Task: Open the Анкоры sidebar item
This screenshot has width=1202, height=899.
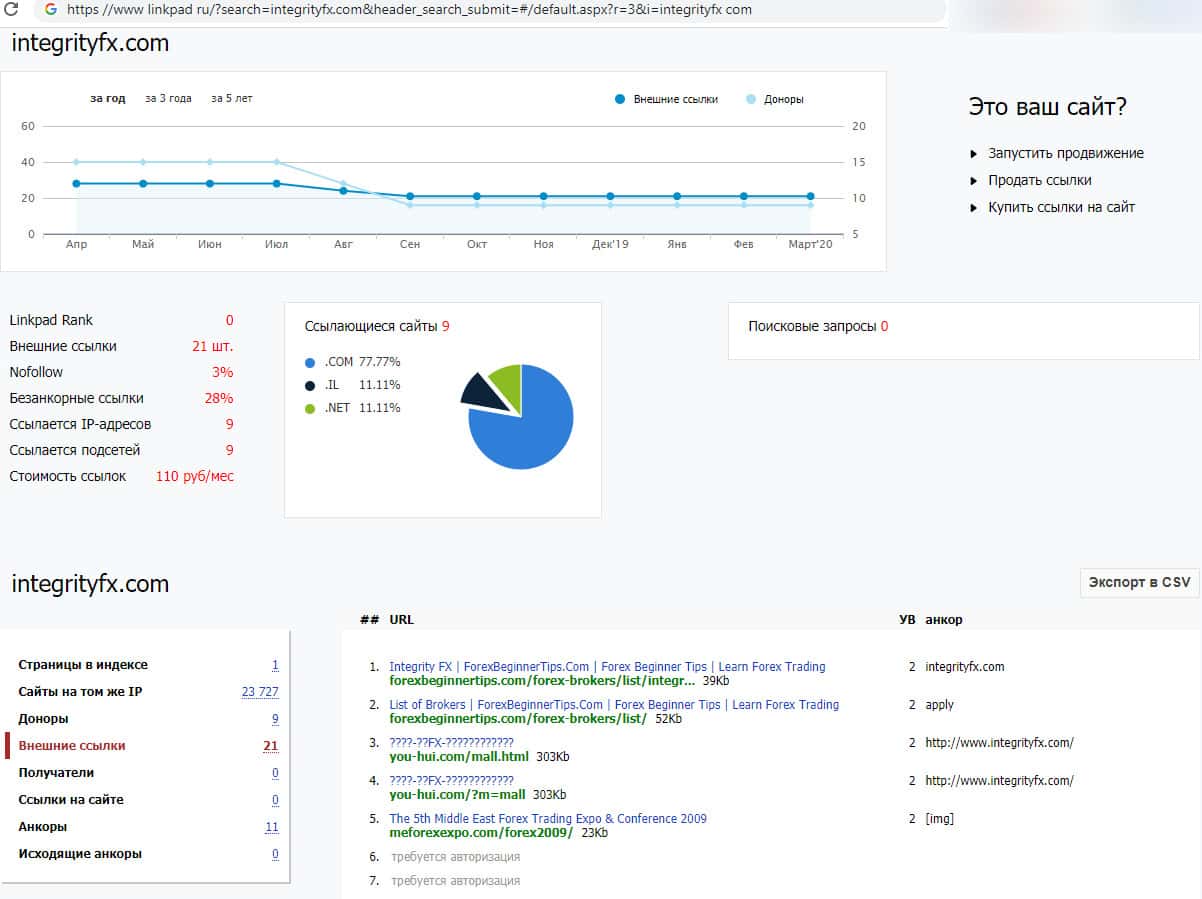Action: pos(43,827)
